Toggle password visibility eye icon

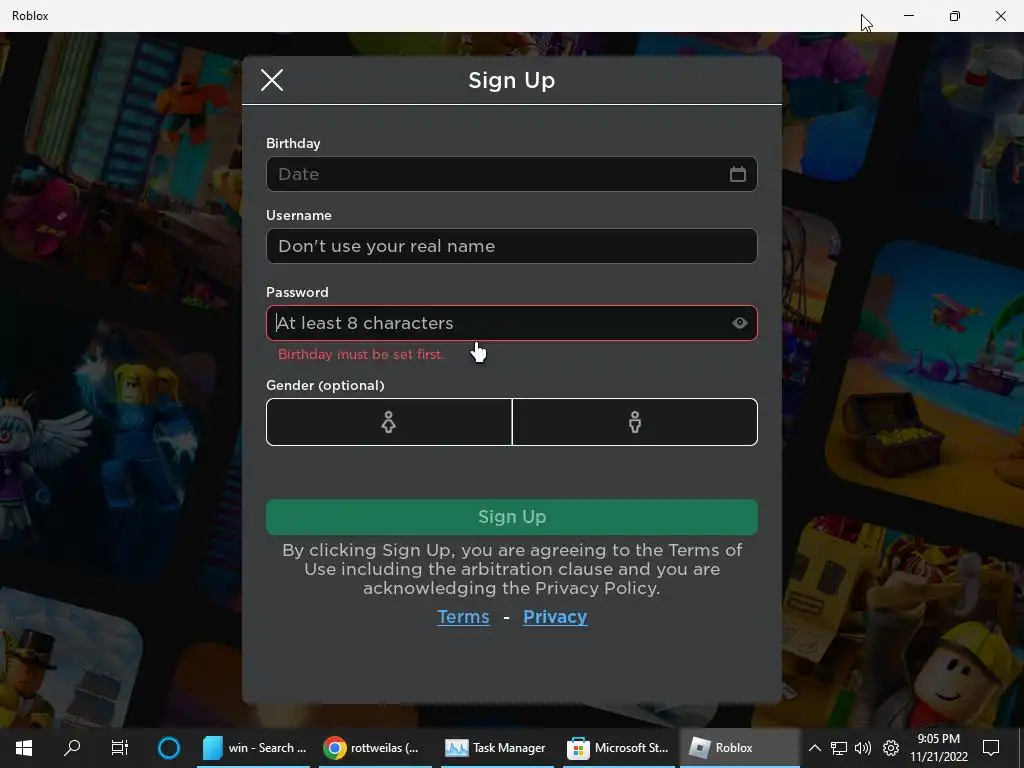(739, 323)
